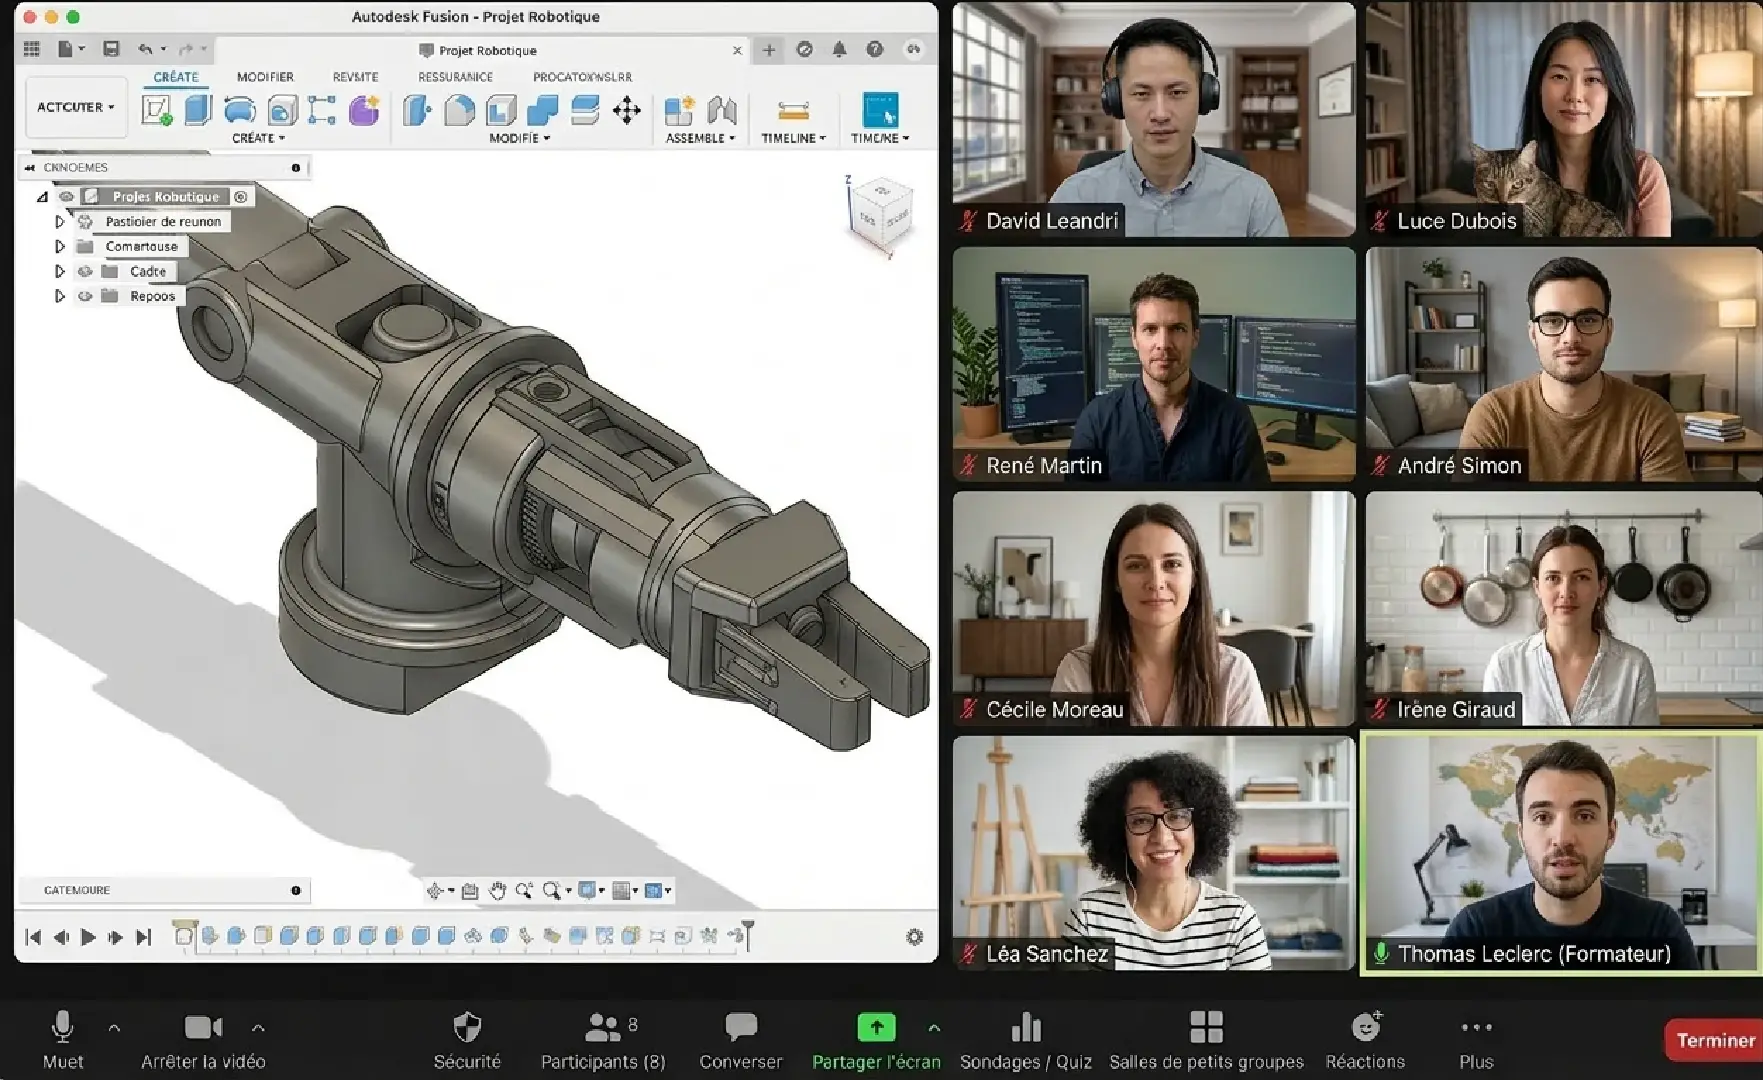This screenshot has height=1080, width=1763.
Task: Switch to the MODIFIER ribbon tab
Action: tap(265, 77)
